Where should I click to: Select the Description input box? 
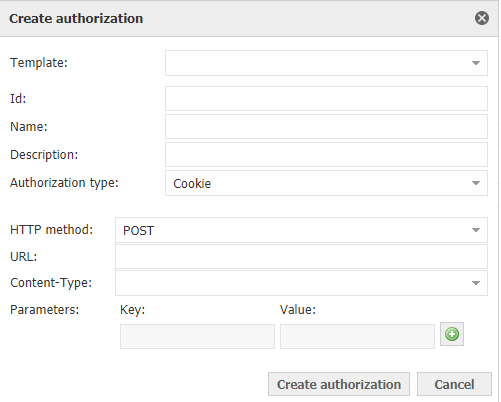(x=326, y=155)
